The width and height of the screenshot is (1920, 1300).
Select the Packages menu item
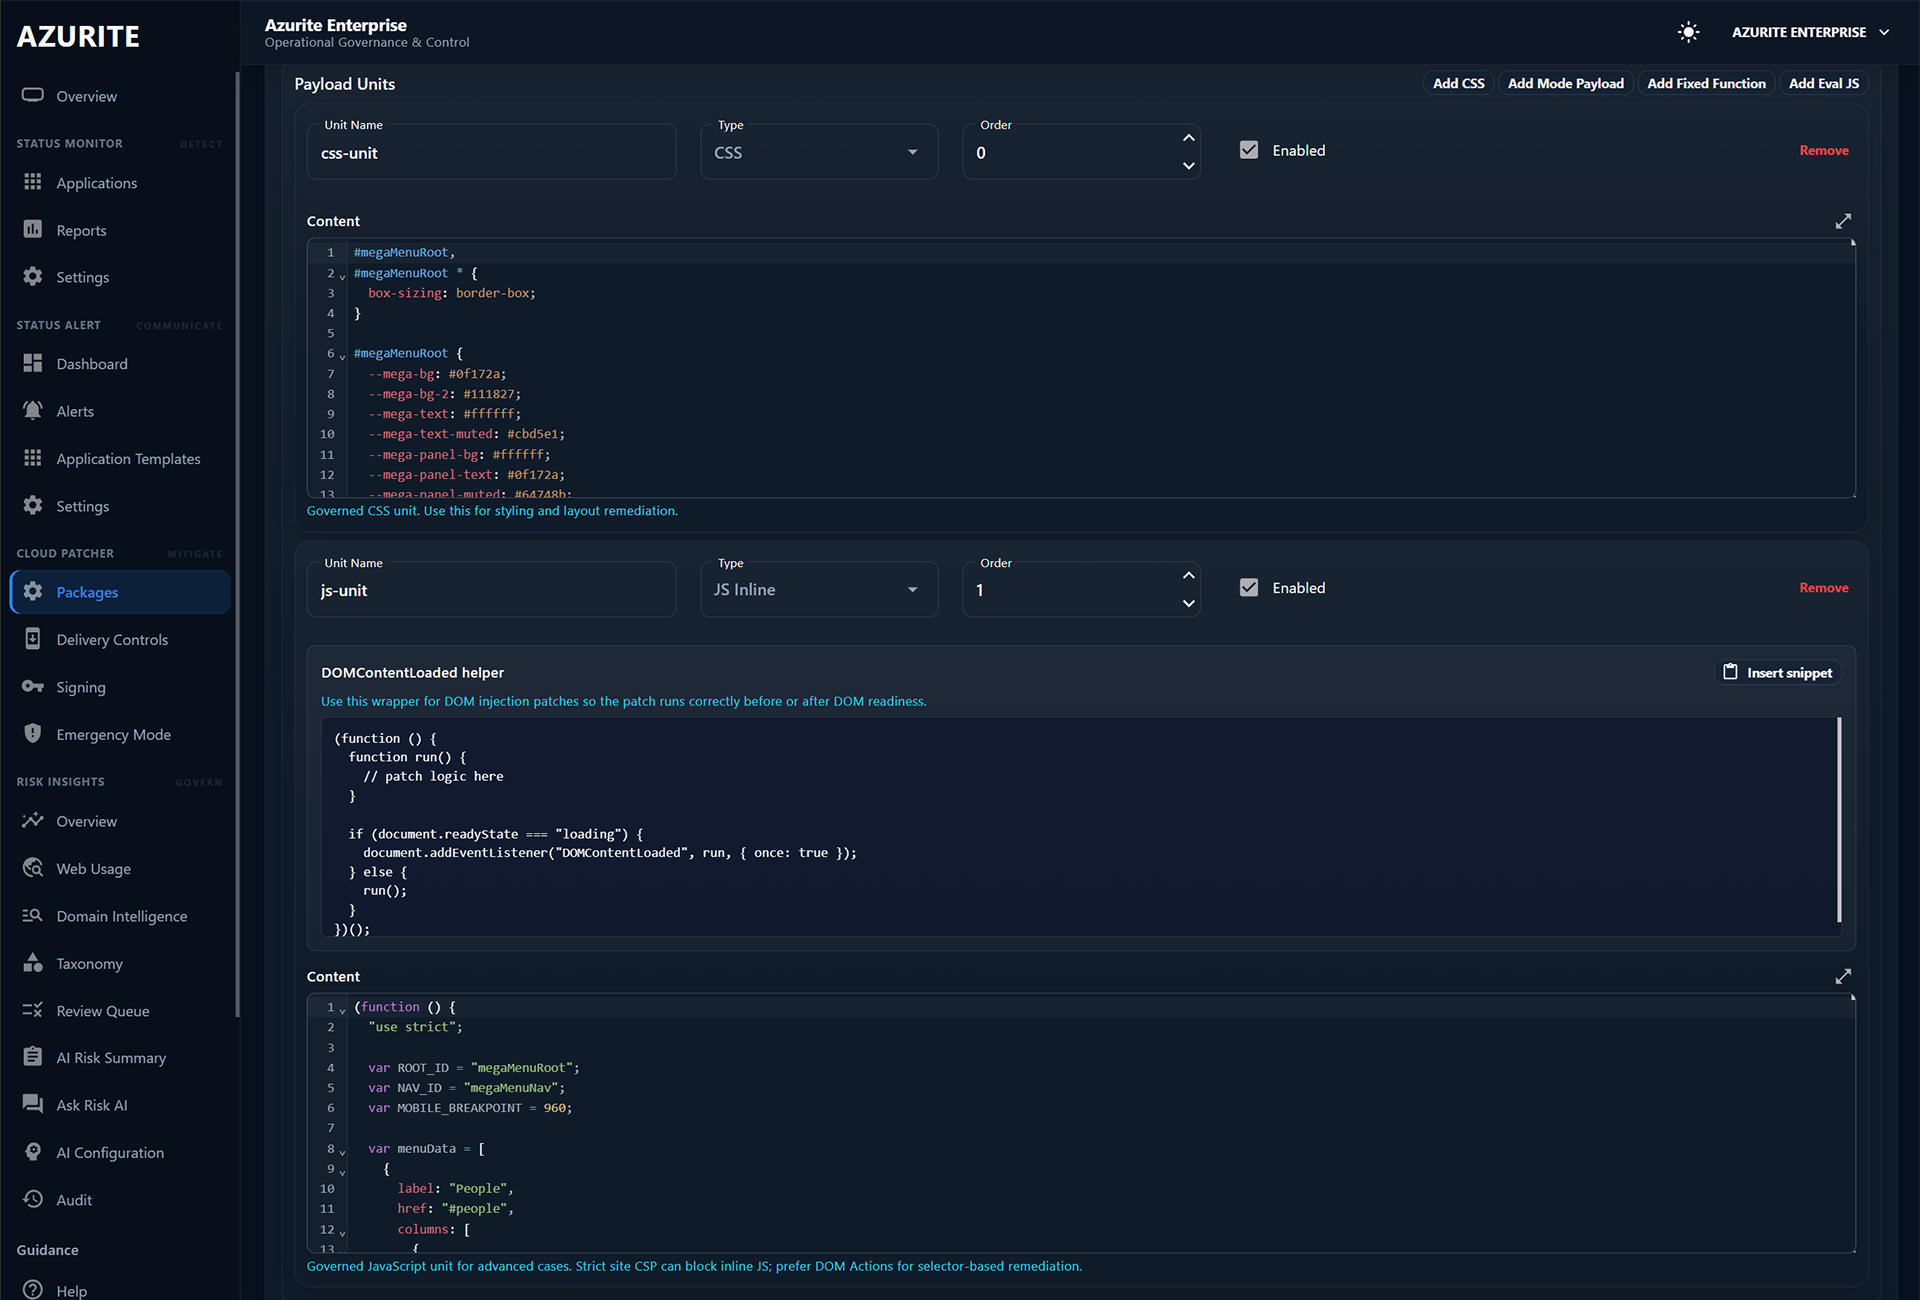120,592
